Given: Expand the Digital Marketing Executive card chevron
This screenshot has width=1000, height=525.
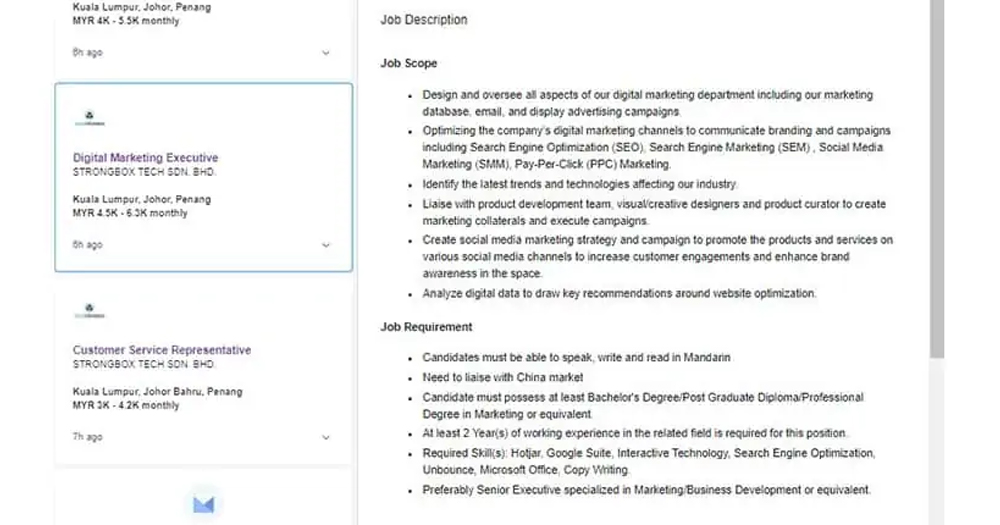Looking at the screenshot, I should [x=326, y=245].
